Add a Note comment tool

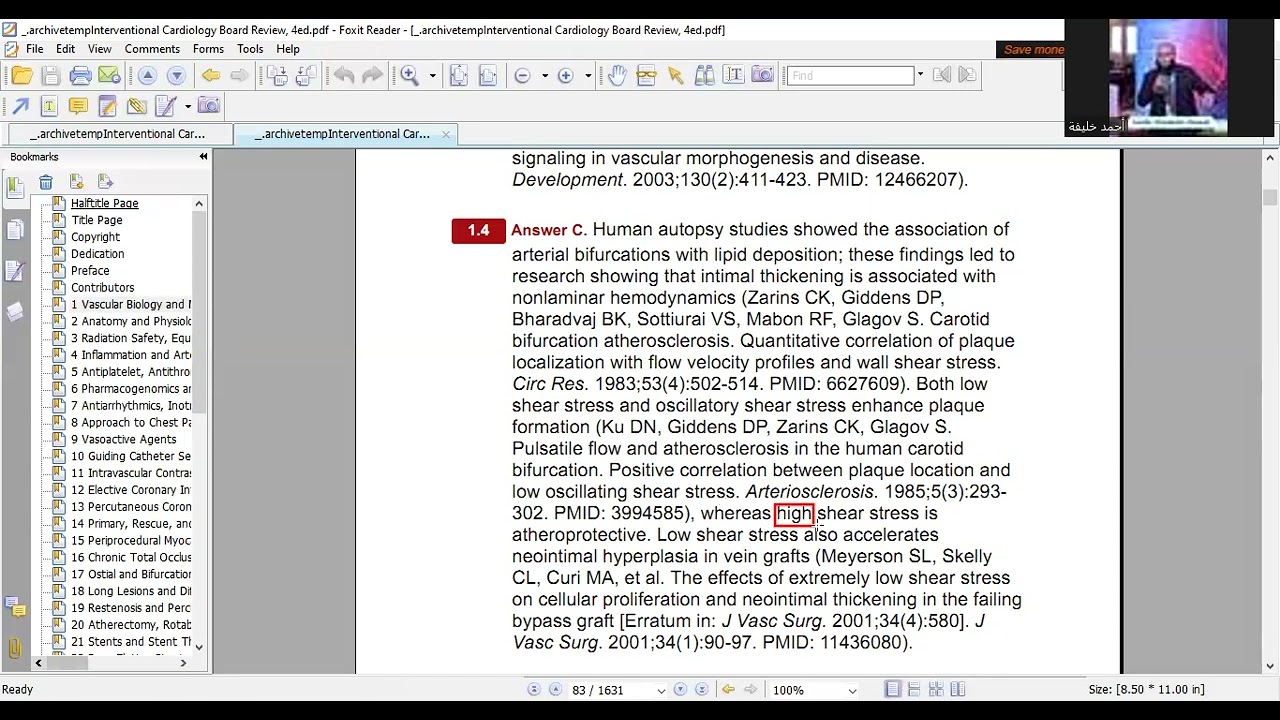(78, 106)
